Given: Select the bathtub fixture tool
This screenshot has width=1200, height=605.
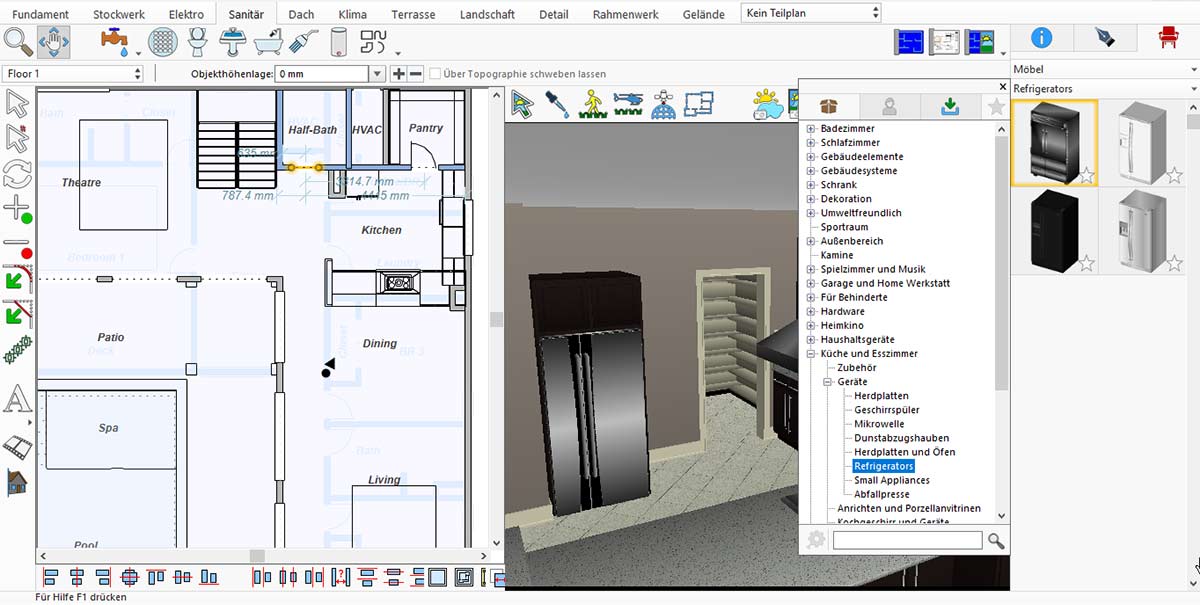Looking at the screenshot, I should [268, 42].
